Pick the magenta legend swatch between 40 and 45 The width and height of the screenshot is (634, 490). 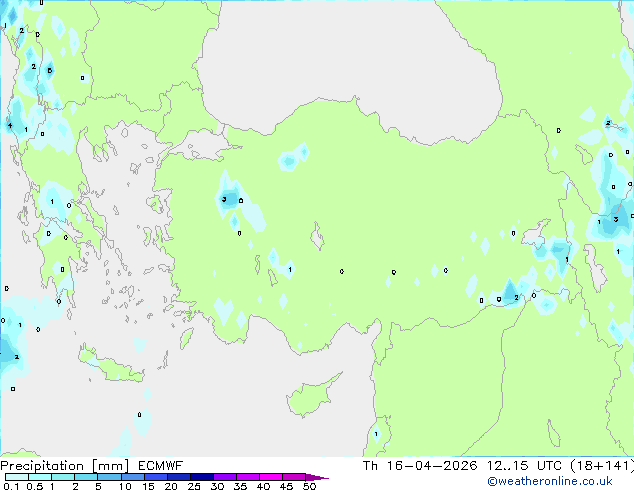[x=271, y=477]
